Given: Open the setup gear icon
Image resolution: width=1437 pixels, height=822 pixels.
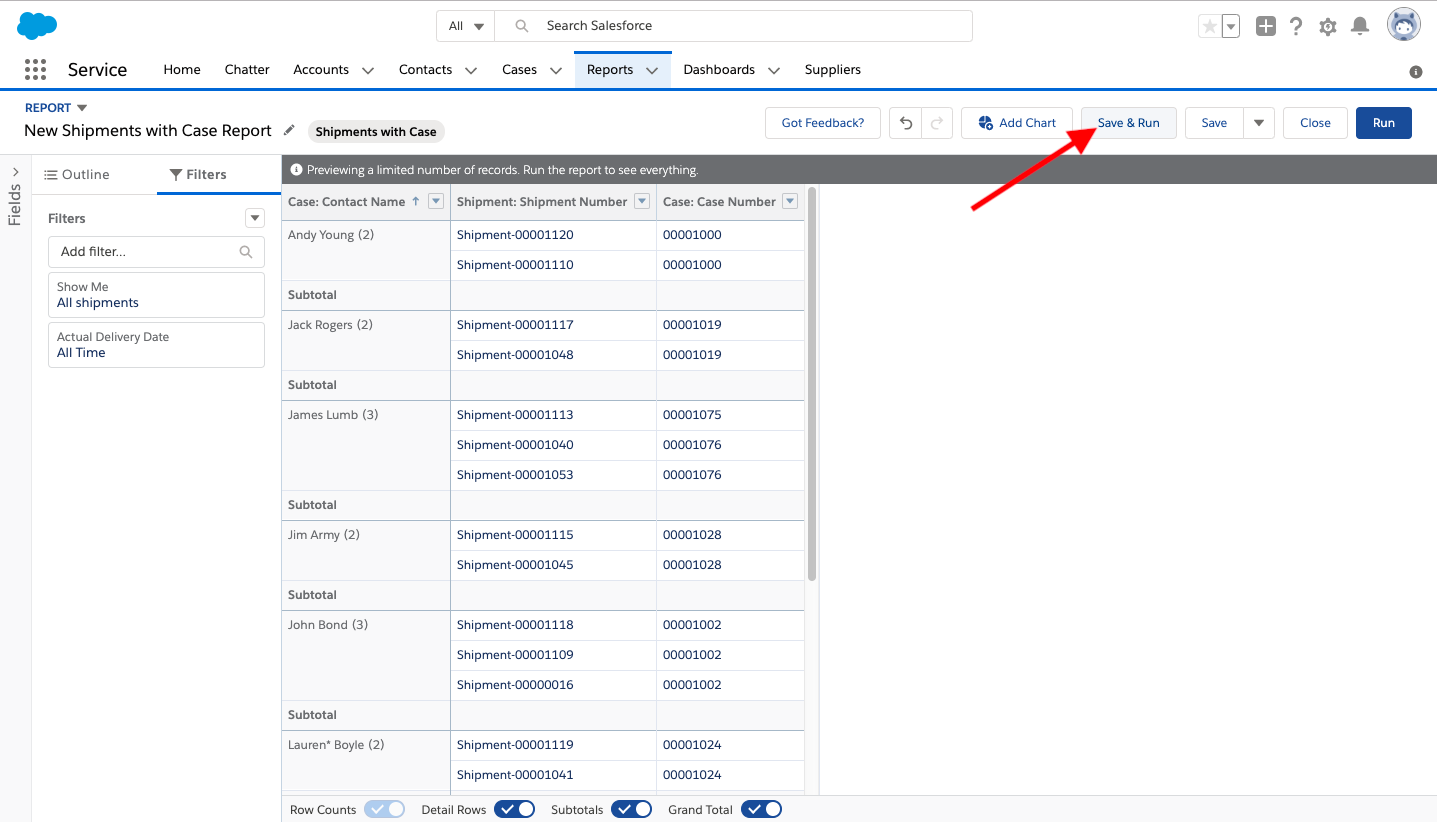Looking at the screenshot, I should pos(1328,27).
